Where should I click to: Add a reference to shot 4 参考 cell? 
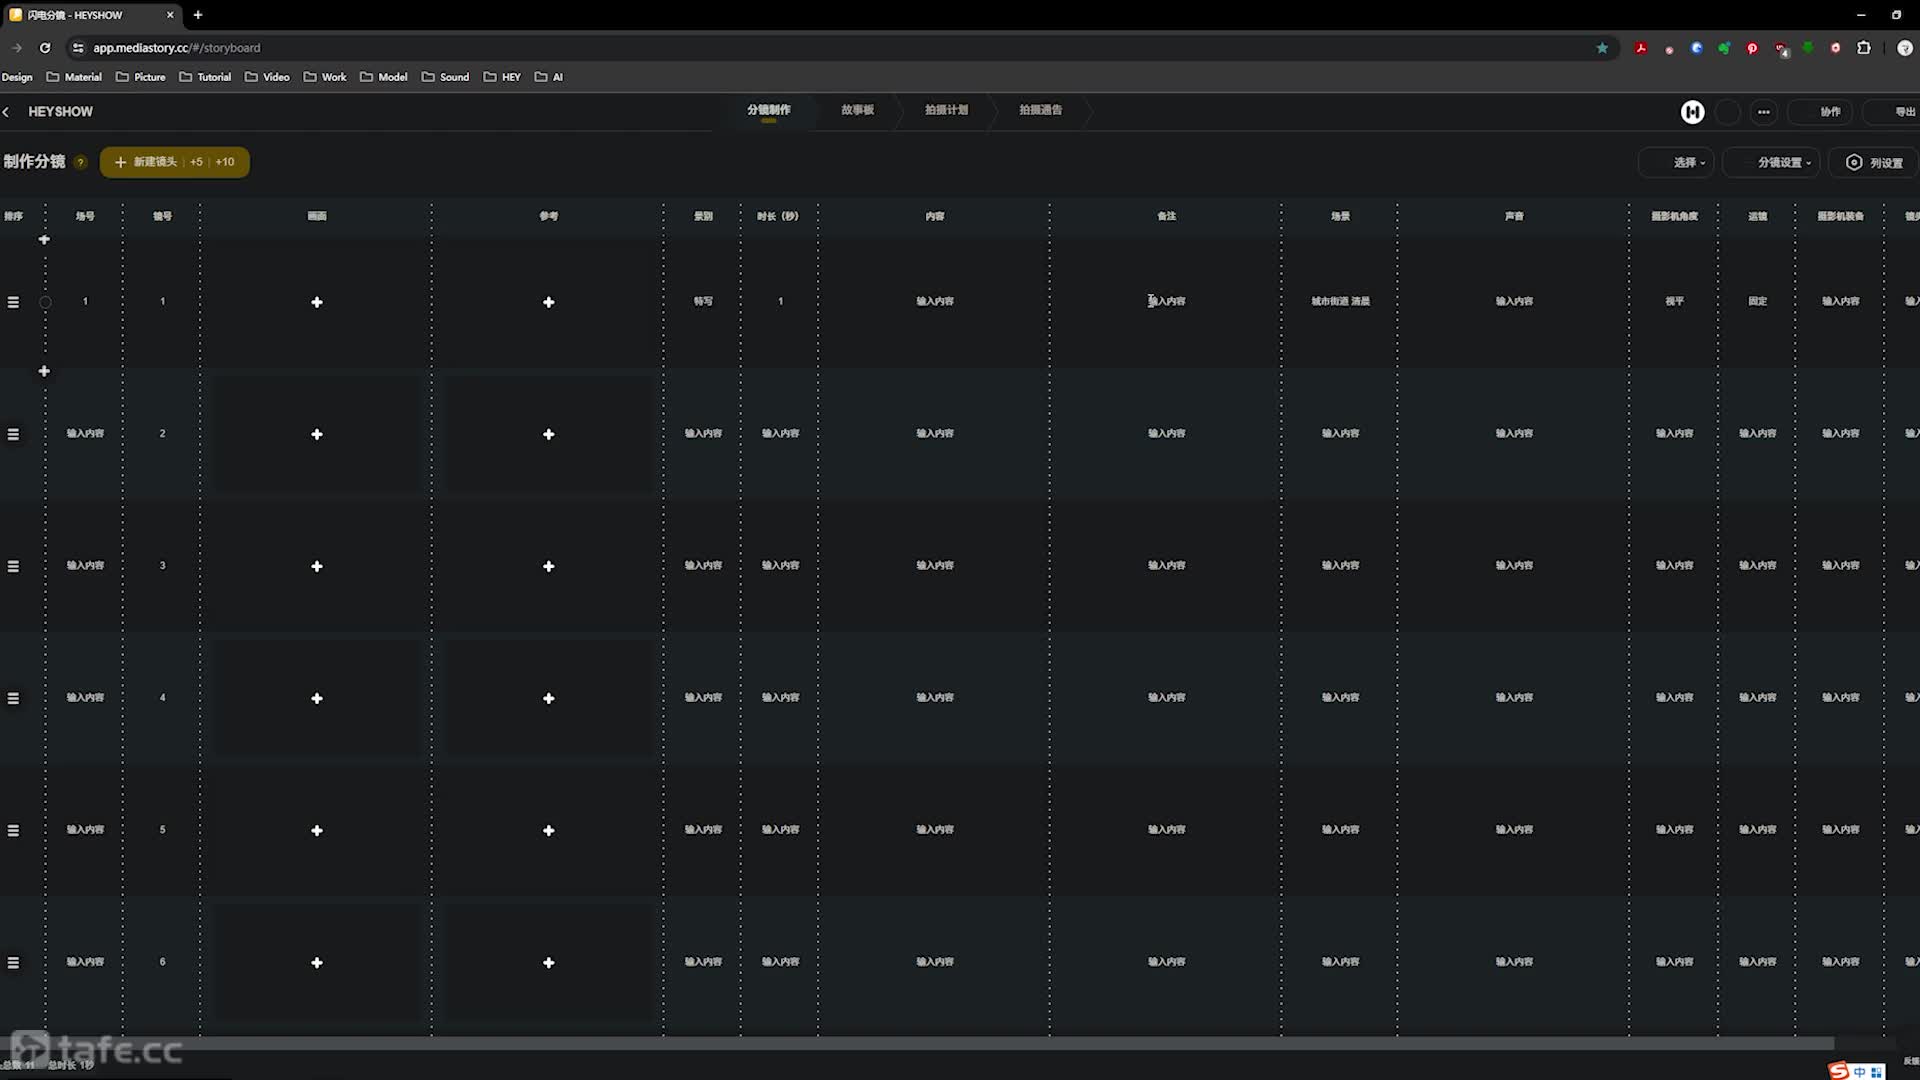548,698
